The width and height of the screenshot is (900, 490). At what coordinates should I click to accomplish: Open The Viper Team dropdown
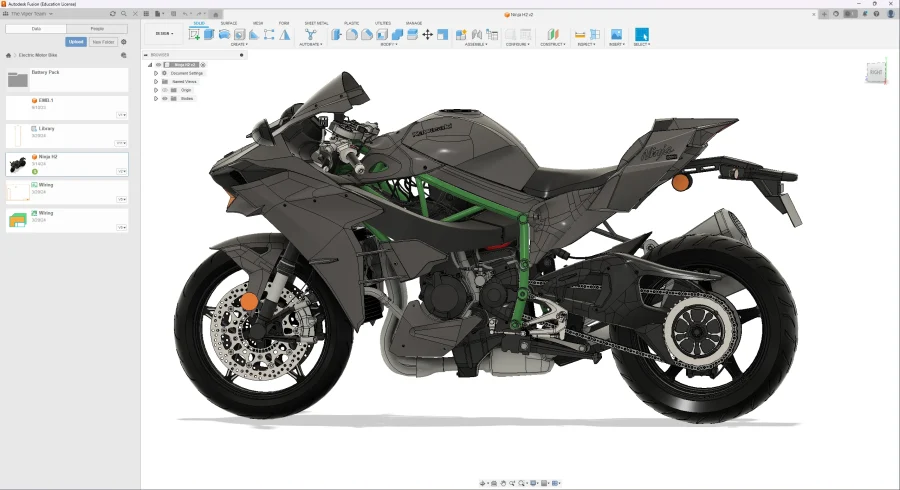tap(32, 14)
